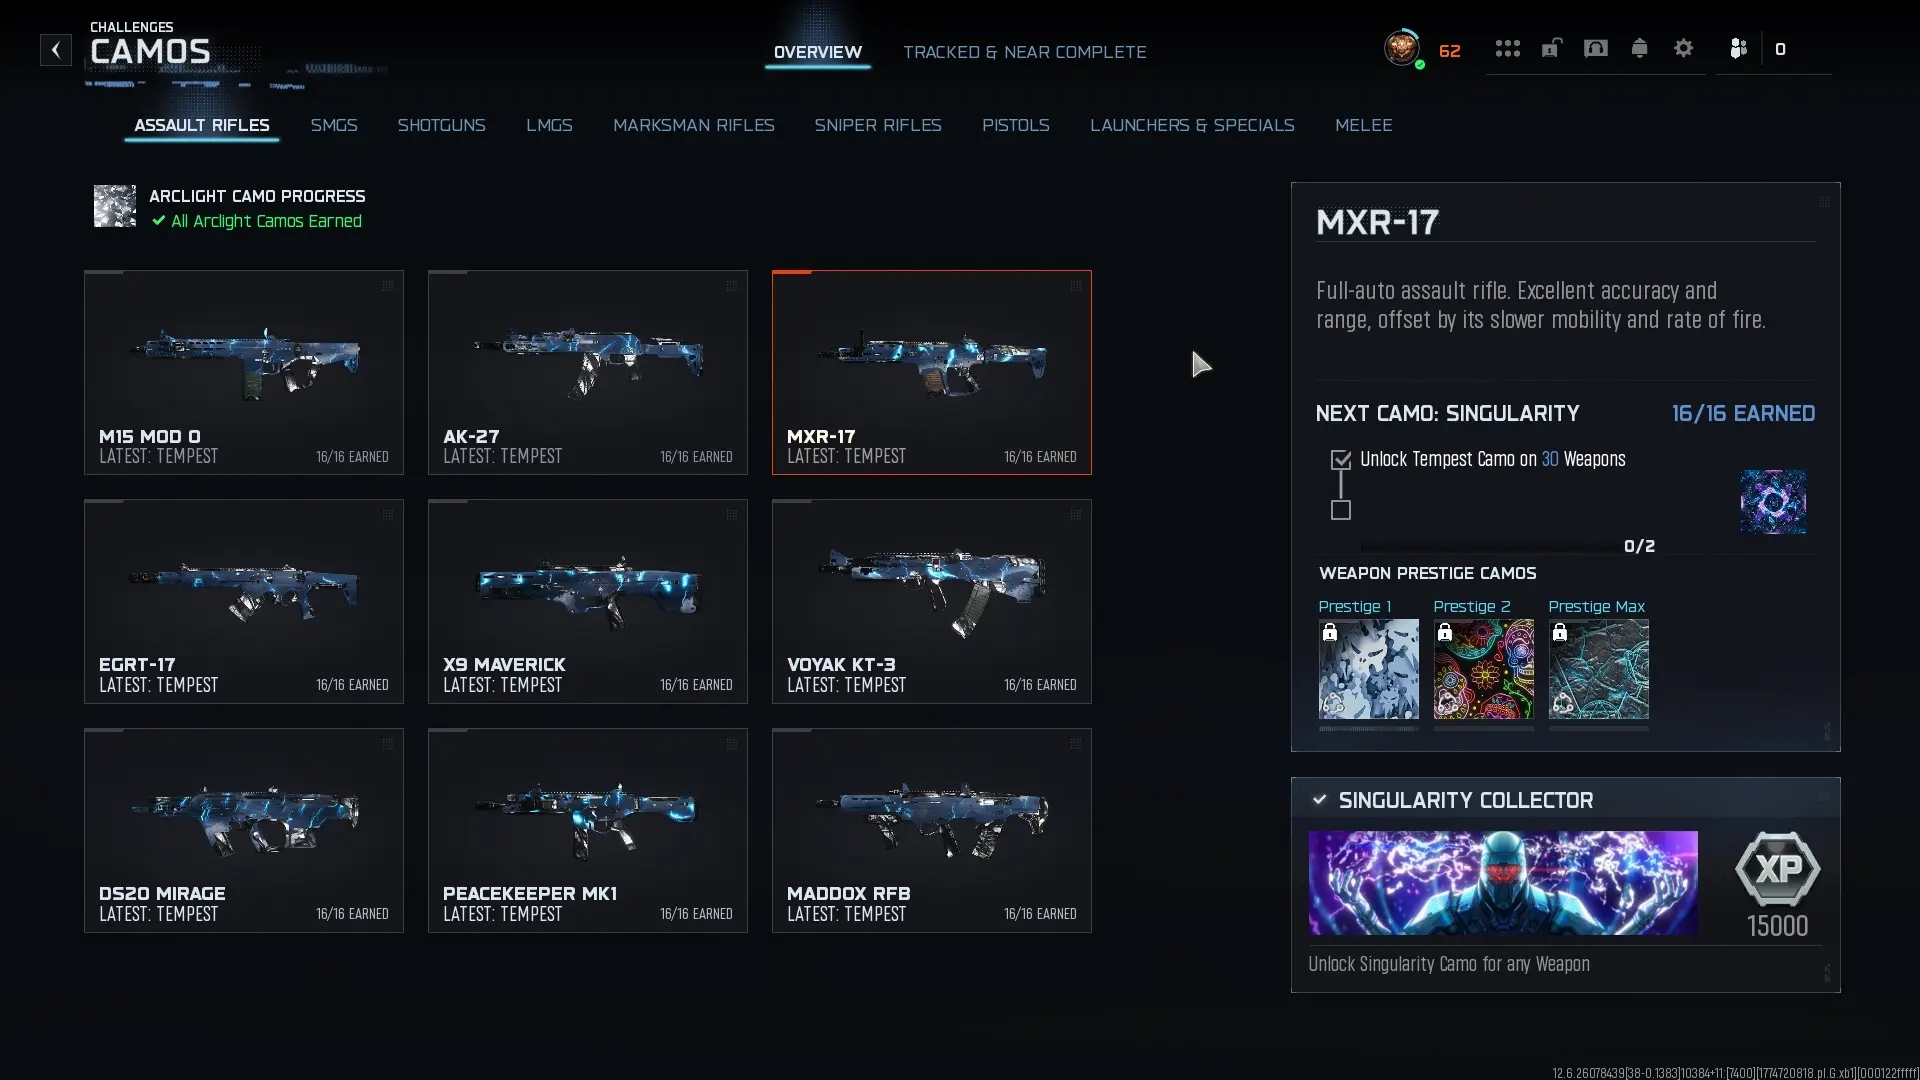The image size is (1920, 1080).
Task: Toggle the Singularity Collector checkmark
Action: click(x=1319, y=800)
